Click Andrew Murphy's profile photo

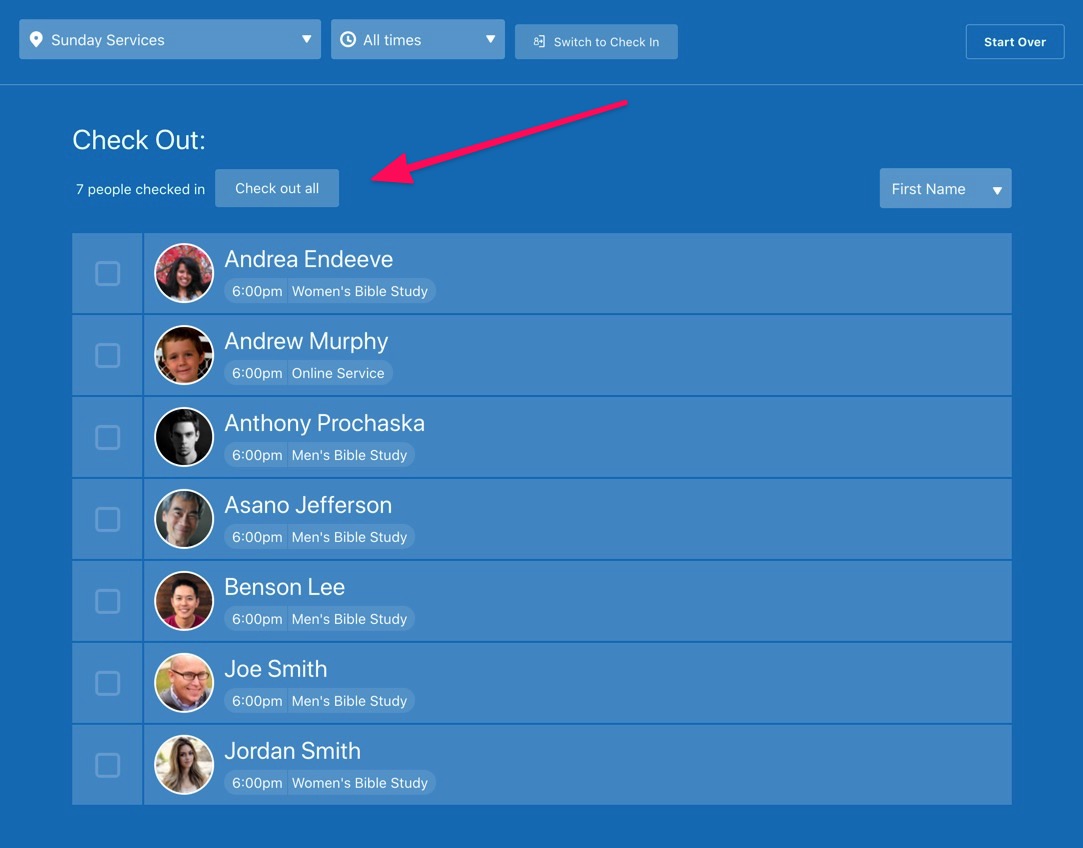184,355
